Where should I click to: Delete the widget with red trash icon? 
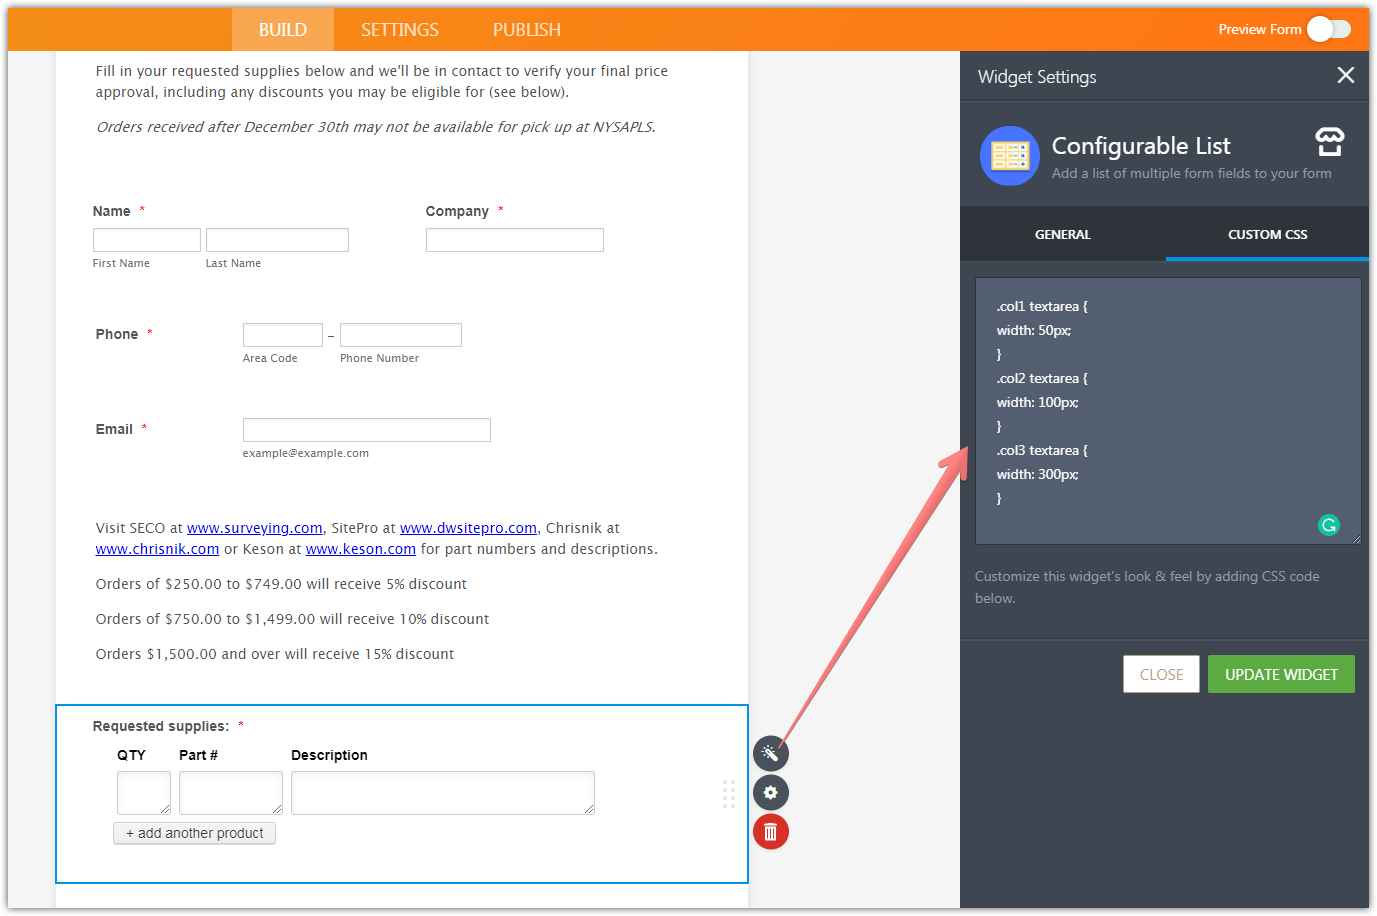[x=770, y=831]
